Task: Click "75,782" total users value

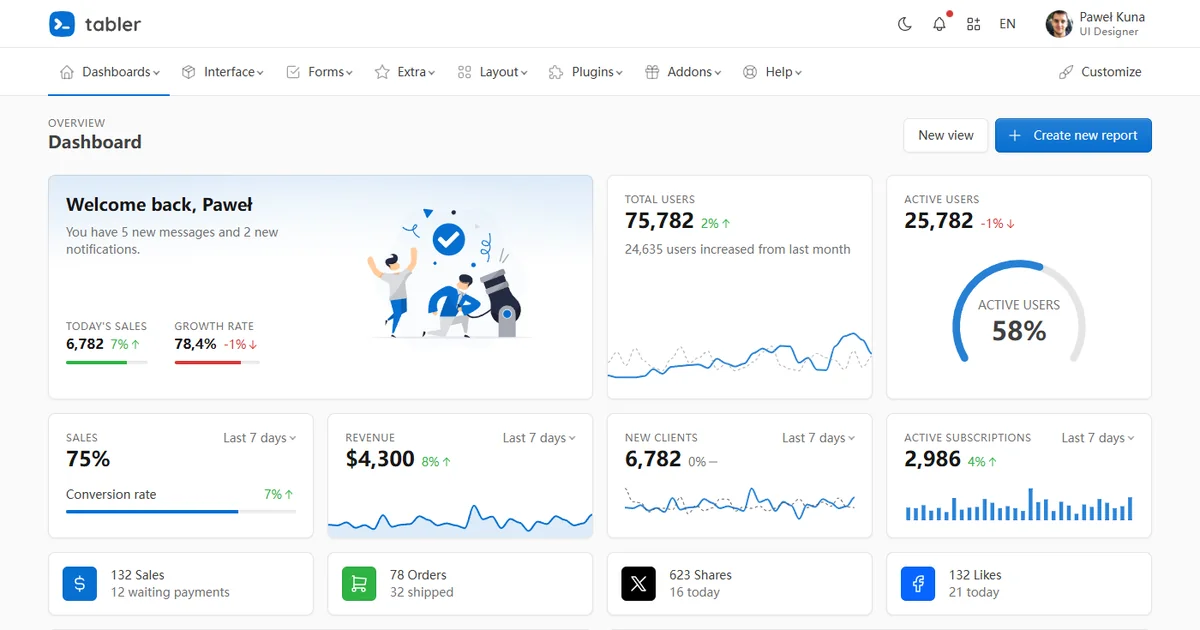Action: [x=659, y=221]
